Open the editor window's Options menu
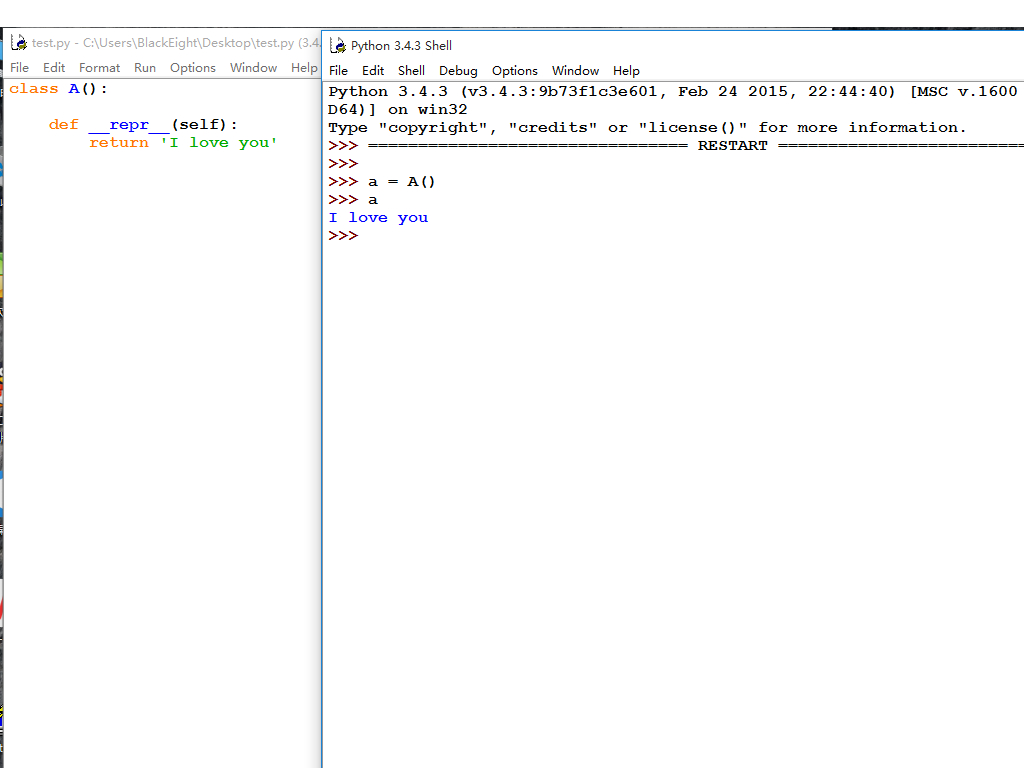The height and width of the screenshot is (768, 1024). point(192,68)
